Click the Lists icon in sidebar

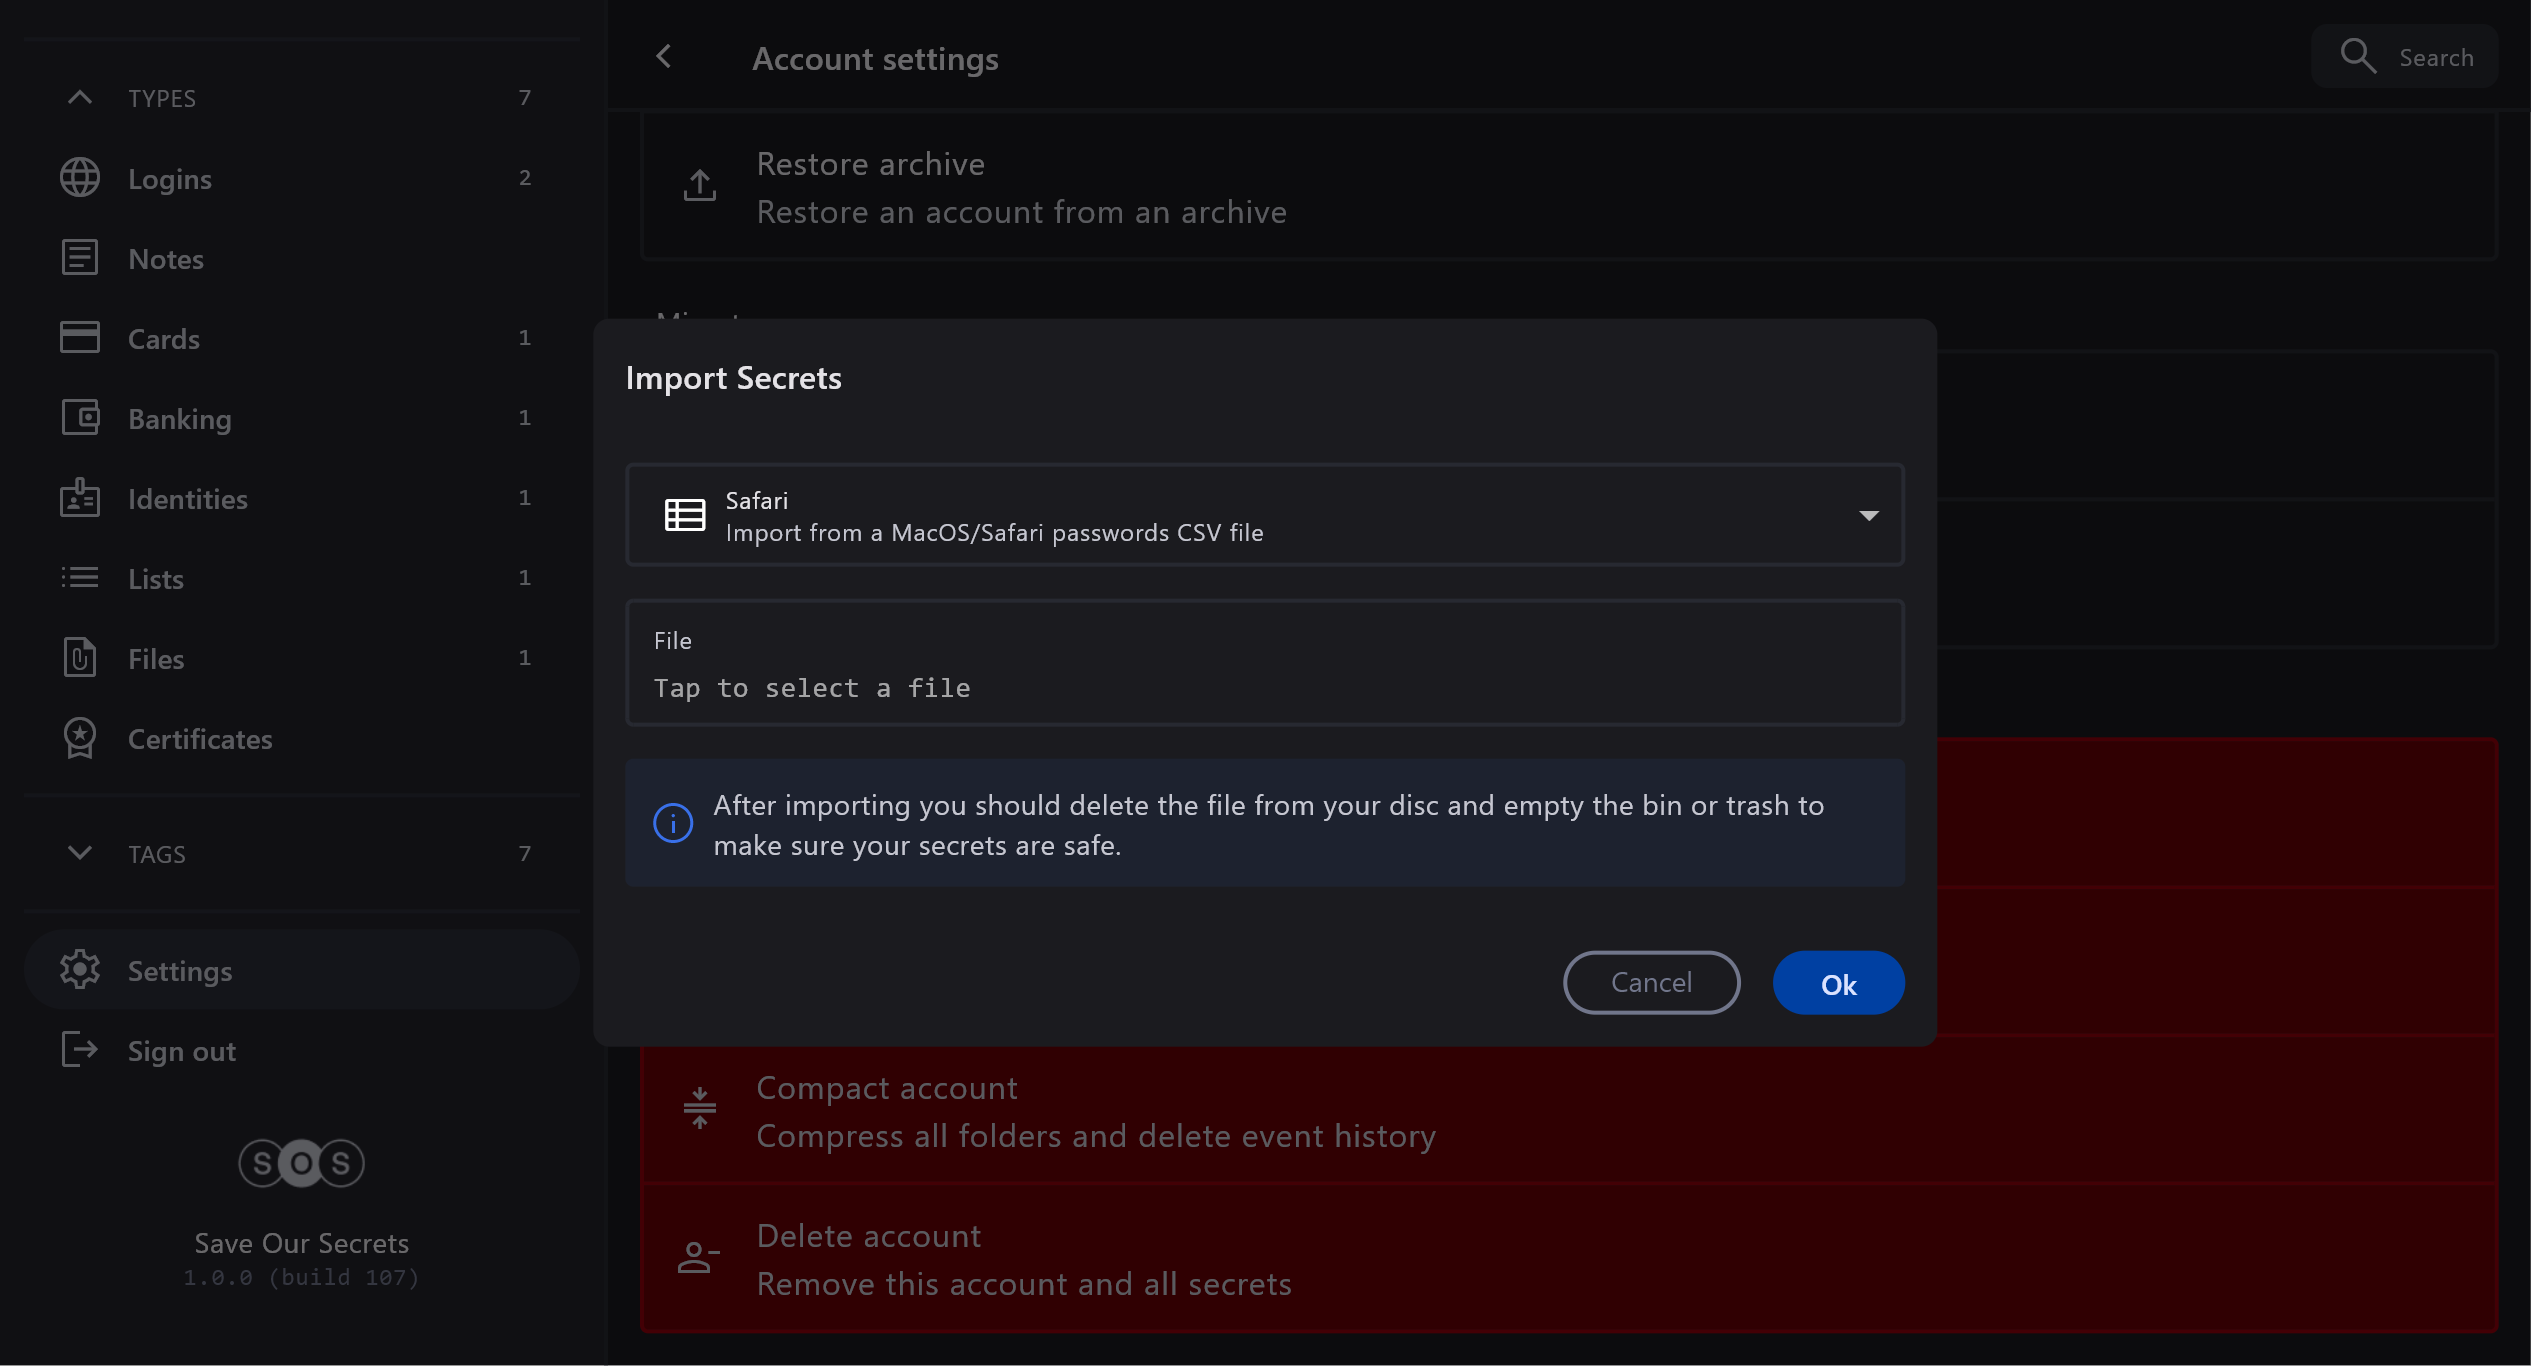(80, 578)
